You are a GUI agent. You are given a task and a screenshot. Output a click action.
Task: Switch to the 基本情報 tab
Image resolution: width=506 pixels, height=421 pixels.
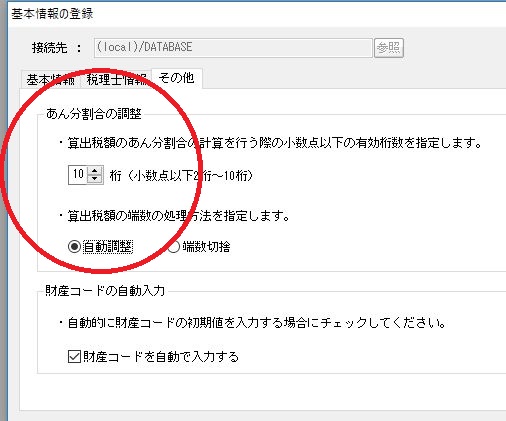click(x=50, y=80)
